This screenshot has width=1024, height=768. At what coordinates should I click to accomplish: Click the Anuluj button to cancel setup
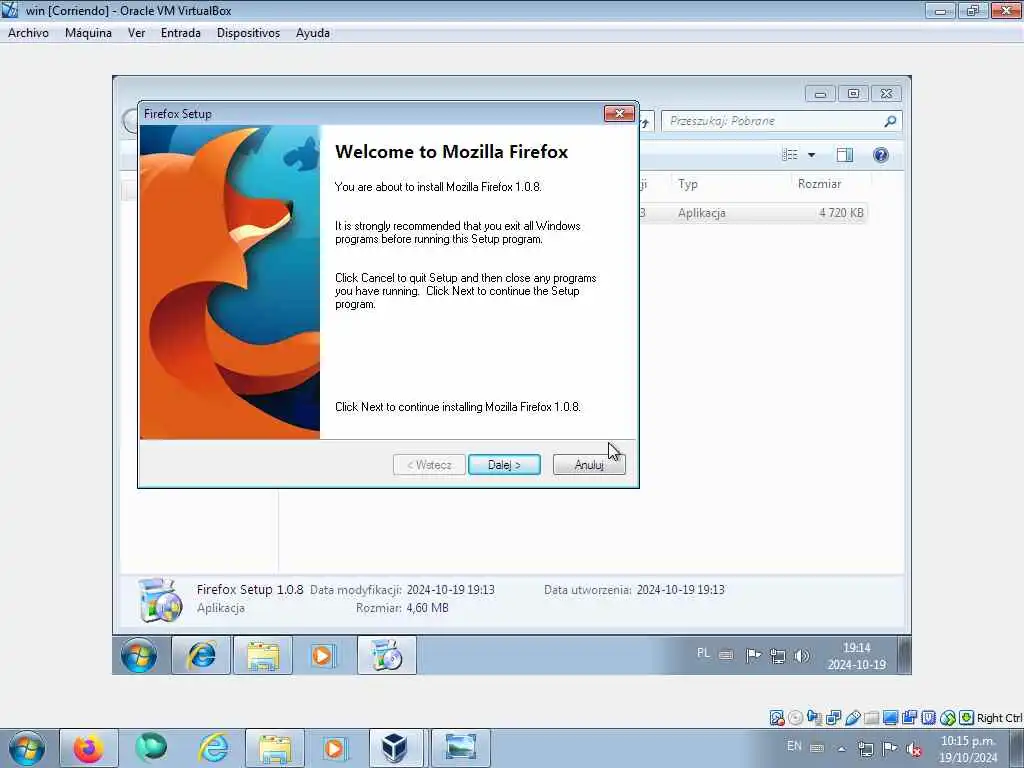coord(589,465)
